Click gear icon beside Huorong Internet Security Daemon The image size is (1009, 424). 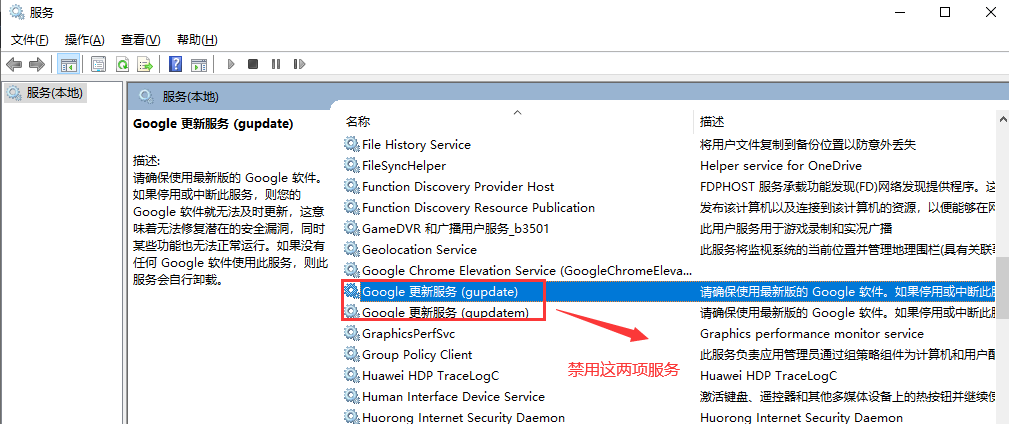[351, 417]
